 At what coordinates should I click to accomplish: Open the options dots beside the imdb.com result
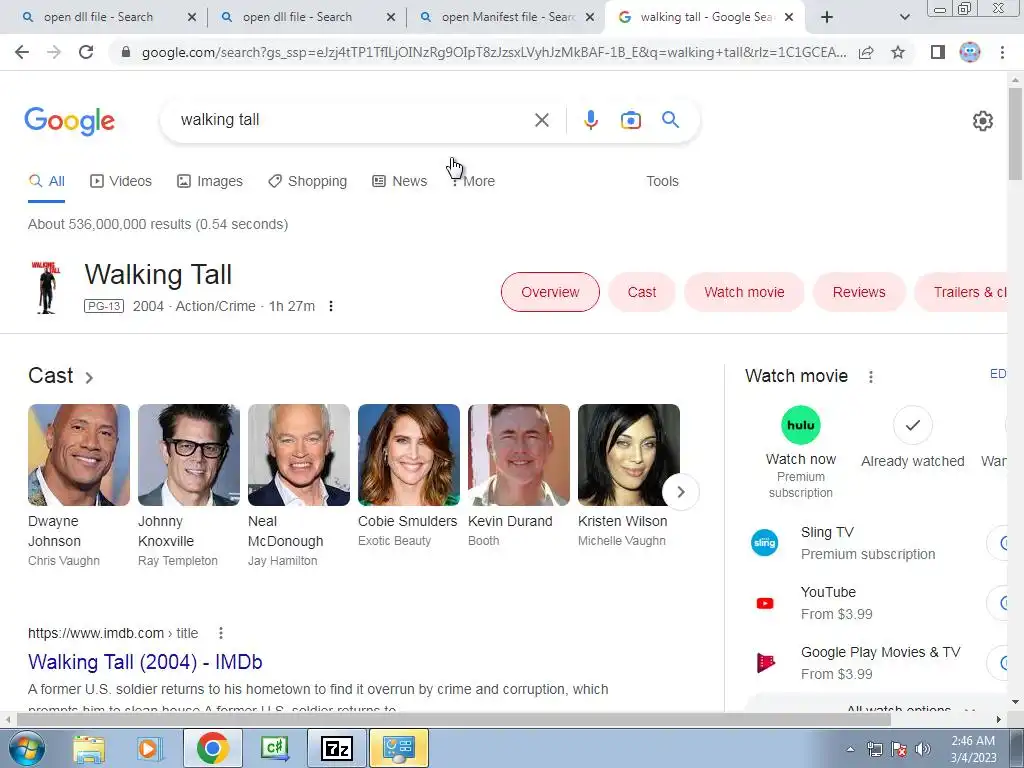221,633
